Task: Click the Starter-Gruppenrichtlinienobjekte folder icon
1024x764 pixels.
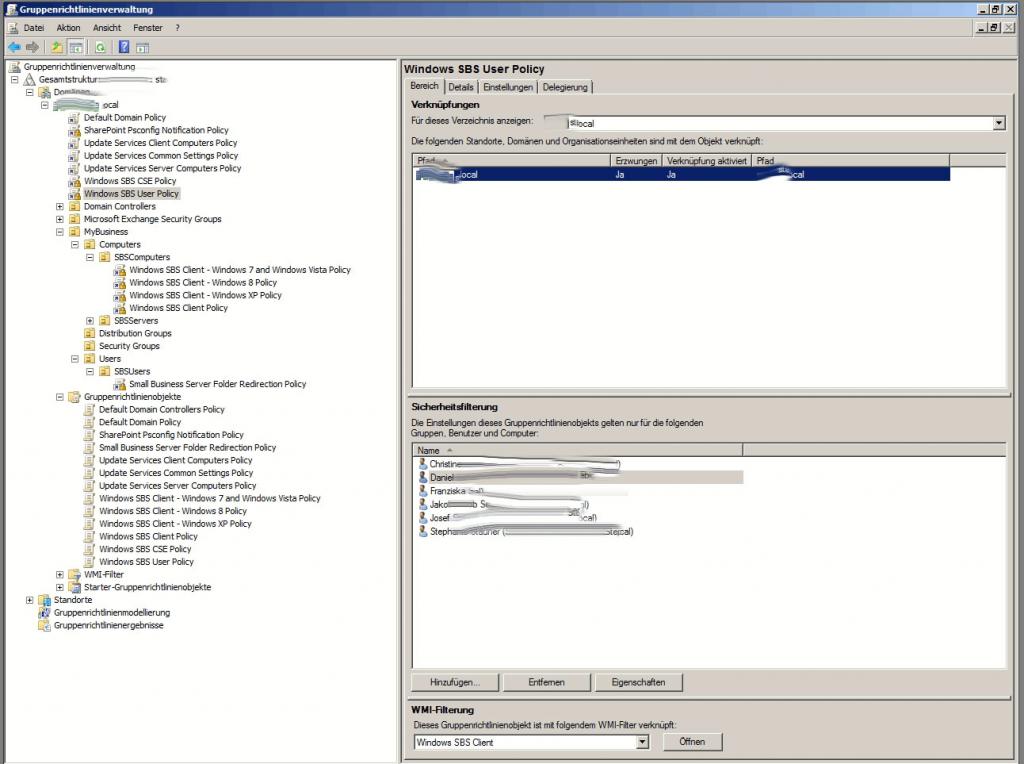Action: coord(74,587)
